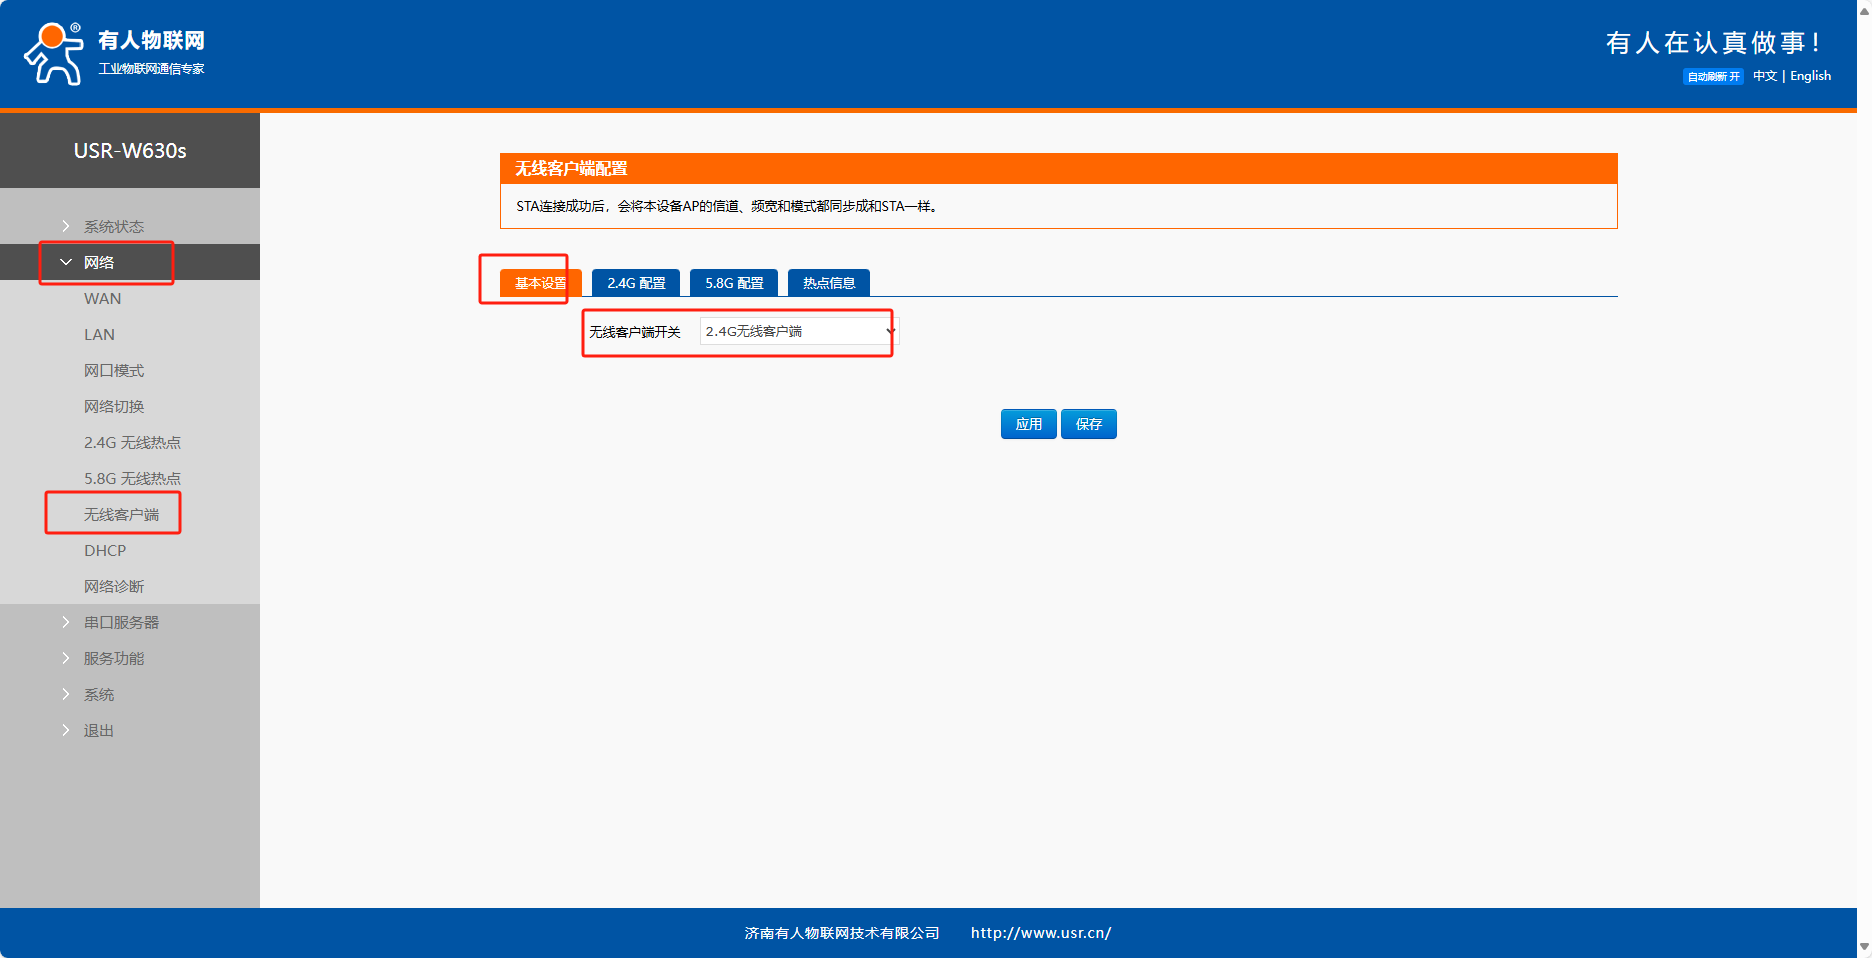1872x958 pixels.
Task: Toggle the 自动刷新 开 auto-refresh switch
Action: 1713,77
